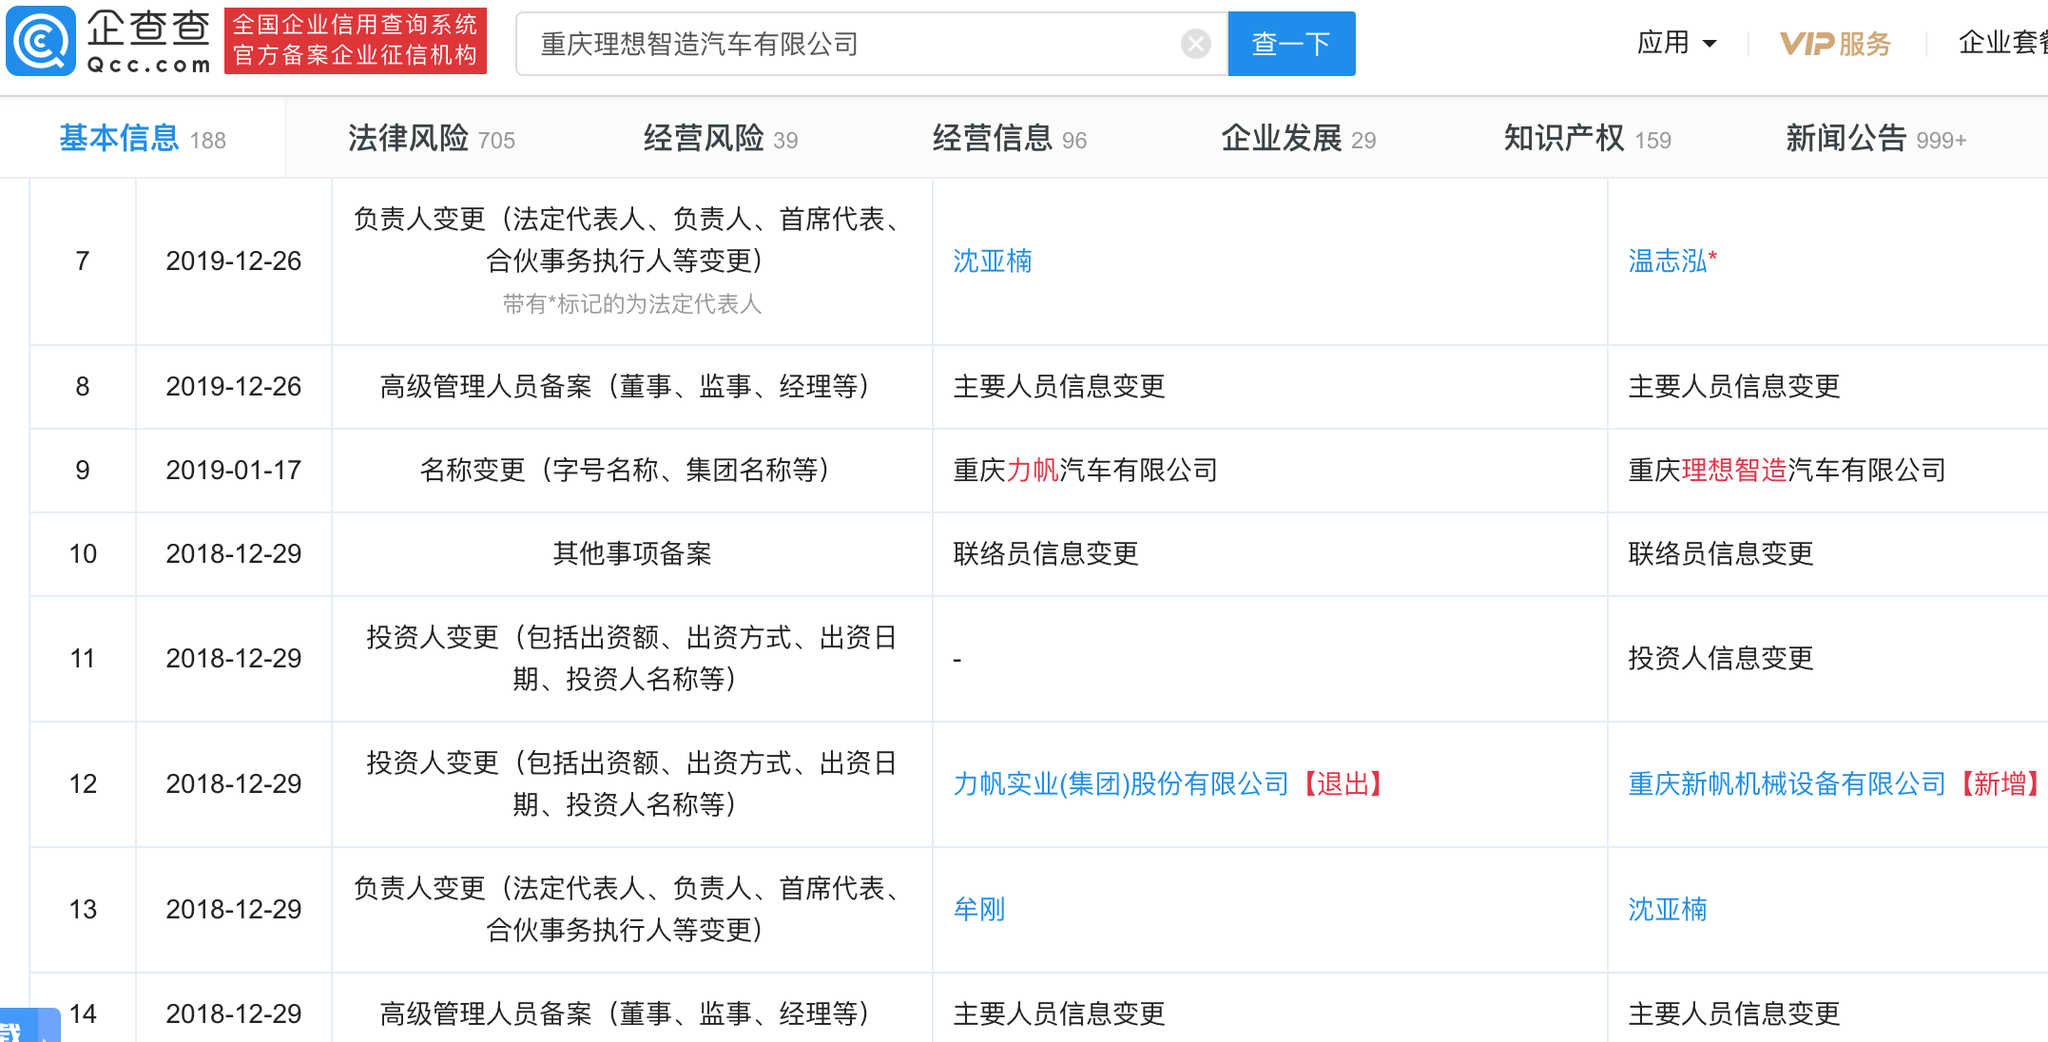The image size is (2048, 1042).
Task: Click 主要人员信息变更 after-change text in row 14
Action: pos(1734,1014)
